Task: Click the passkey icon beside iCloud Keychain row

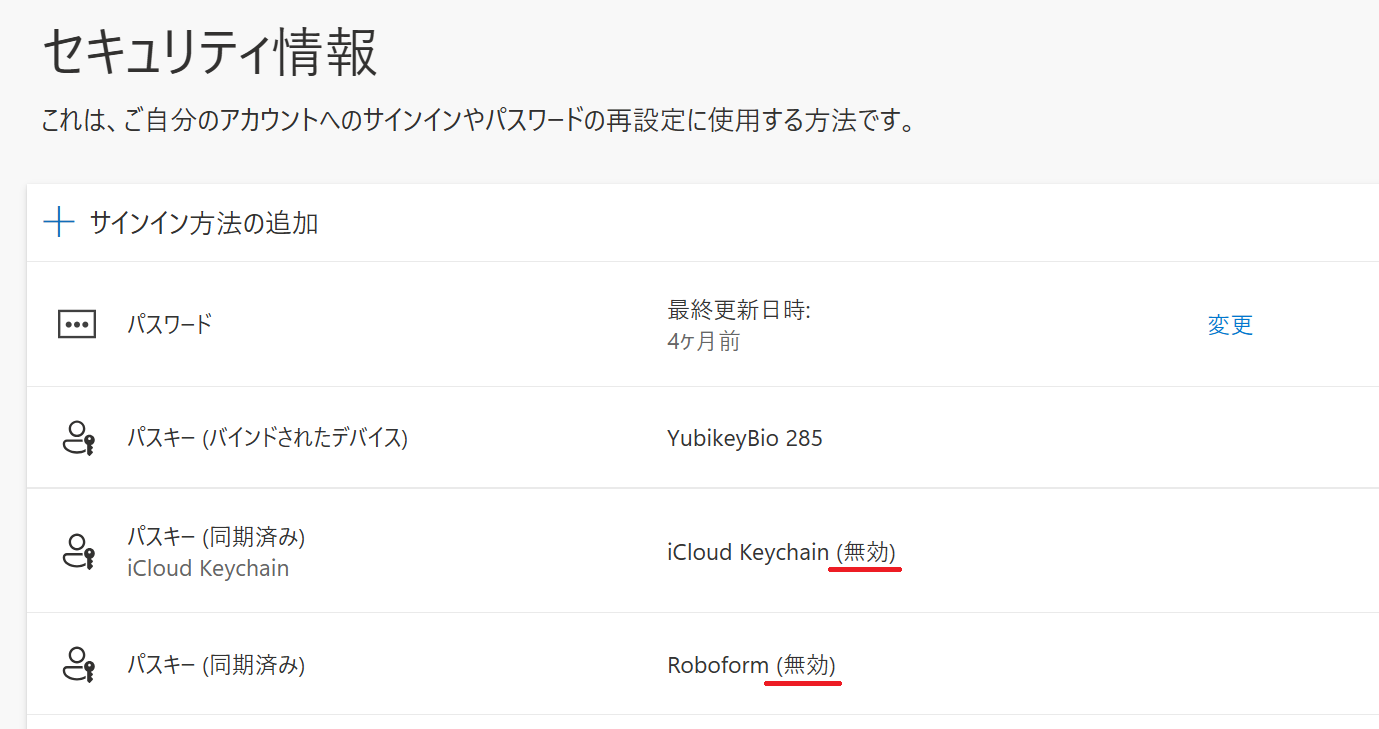Action: click(78, 551)
